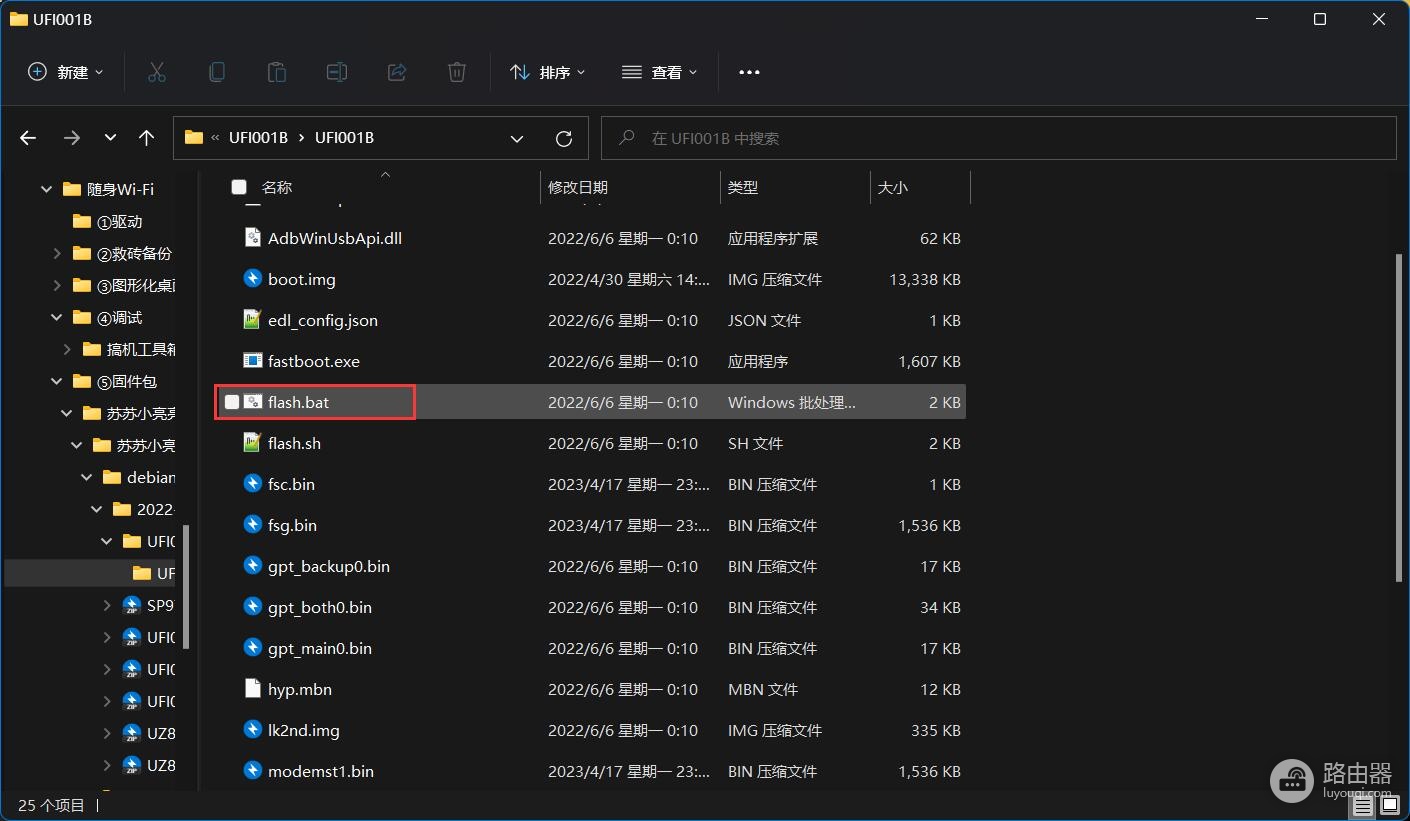Check the flash.bat row checkbox
The image size is (1410, 821).
tap(232, 402)
